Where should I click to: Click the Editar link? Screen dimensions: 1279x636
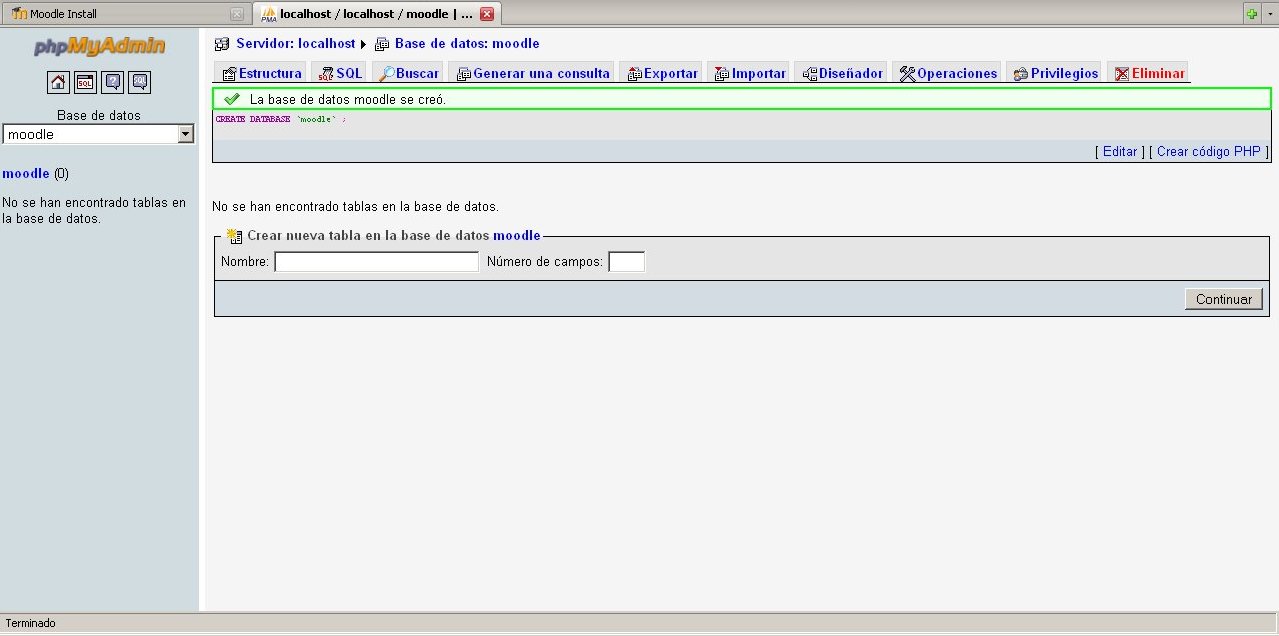1119,152
